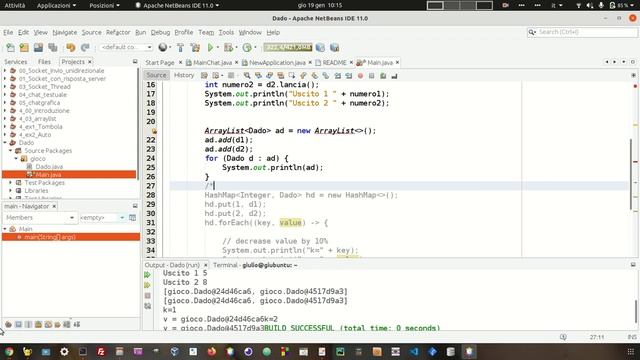This screenshot has height=360, width=640.
Task: Open the File menu
Action: click(x=8, y=32)
